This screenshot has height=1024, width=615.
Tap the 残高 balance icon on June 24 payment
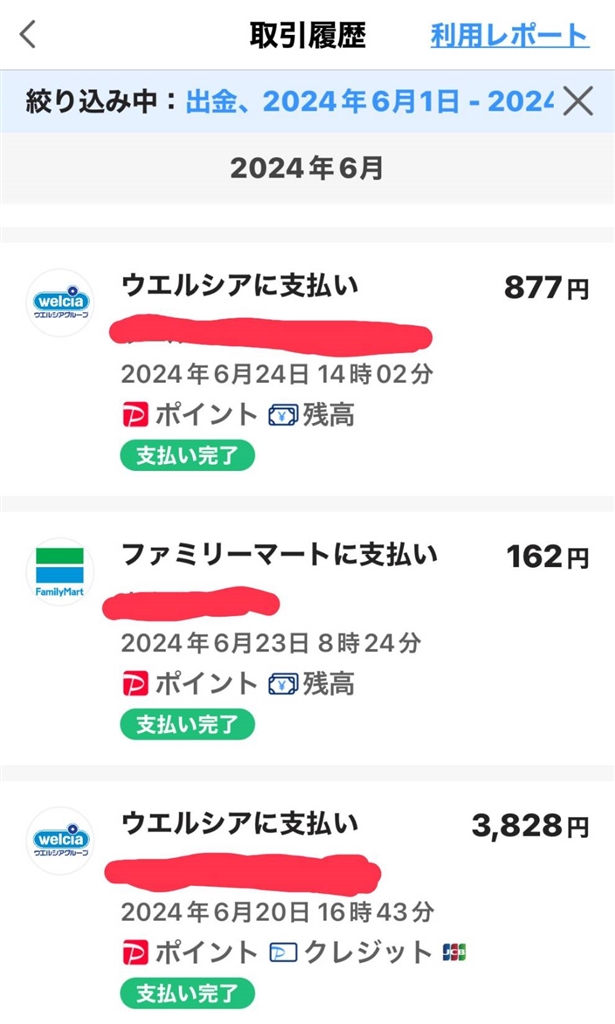(284, 415)
